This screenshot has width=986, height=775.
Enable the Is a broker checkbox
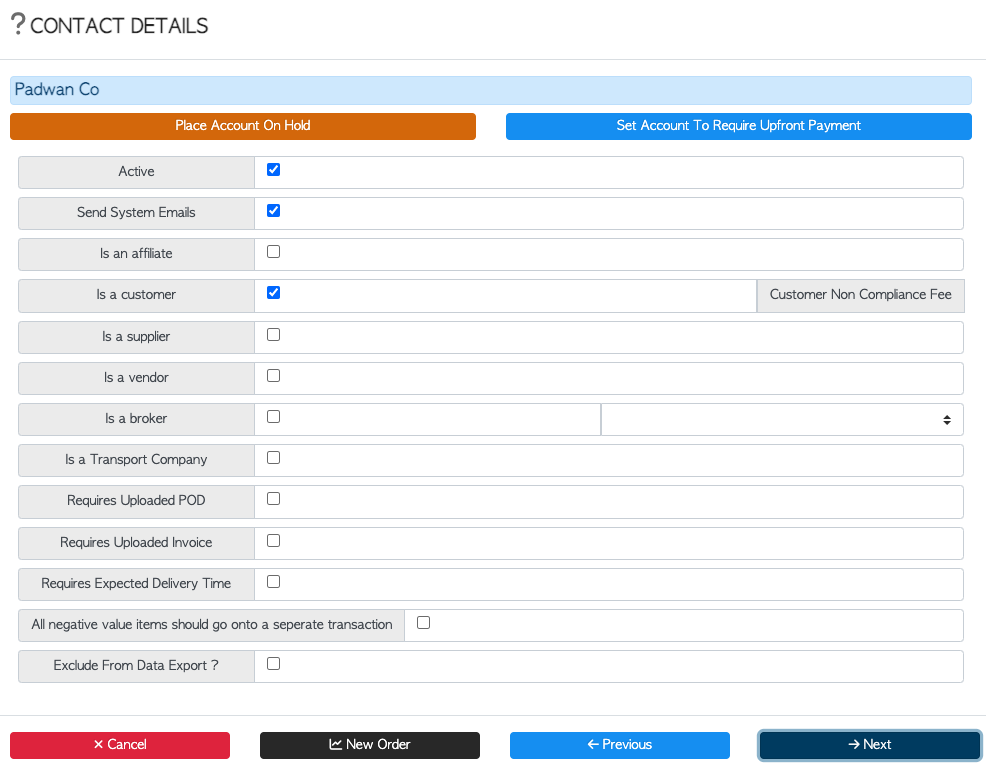[274, 416]
